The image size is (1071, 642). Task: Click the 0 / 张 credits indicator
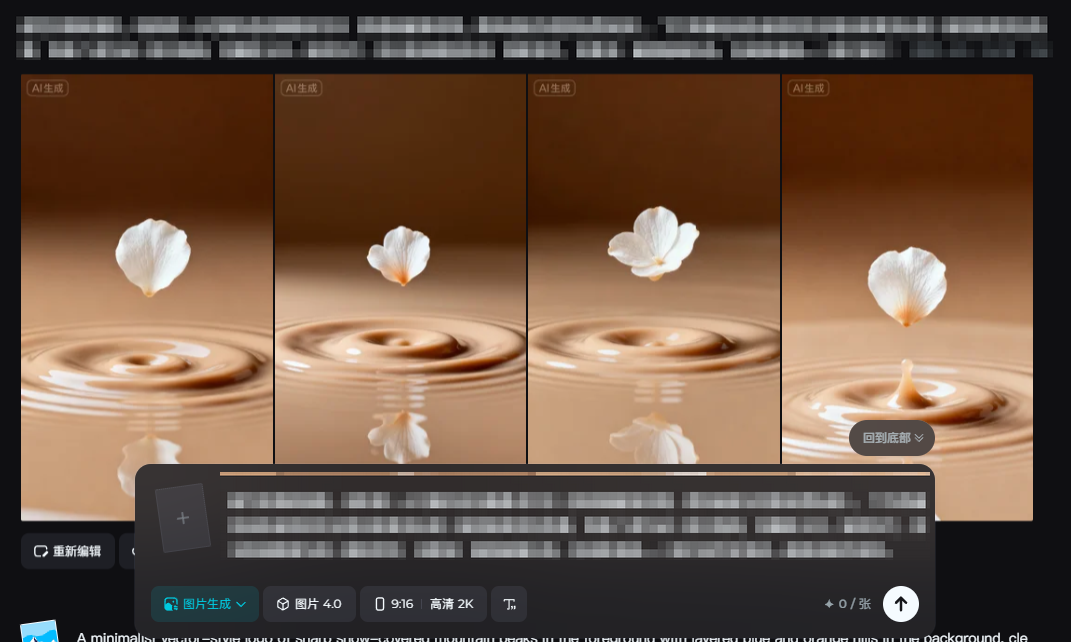click(x=847, y=604)
